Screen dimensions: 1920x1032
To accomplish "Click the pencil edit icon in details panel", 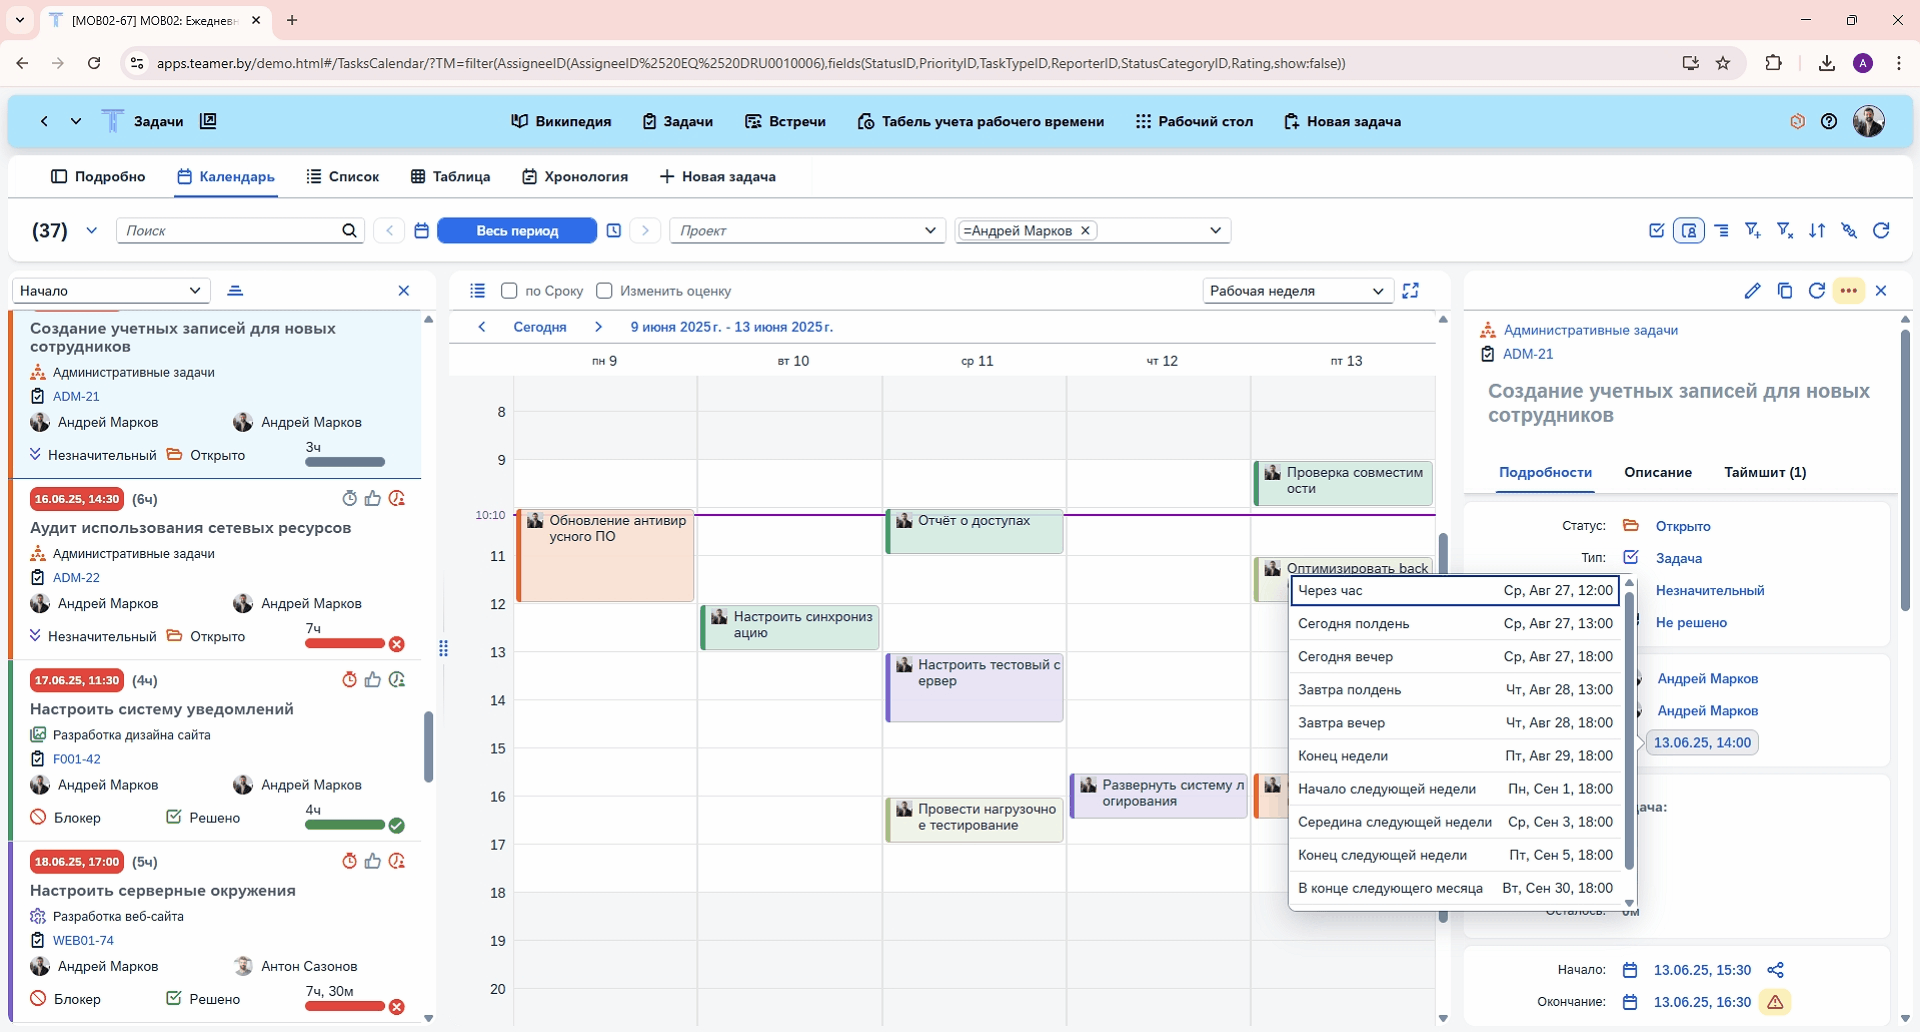I will click(x=1752, y=291).
